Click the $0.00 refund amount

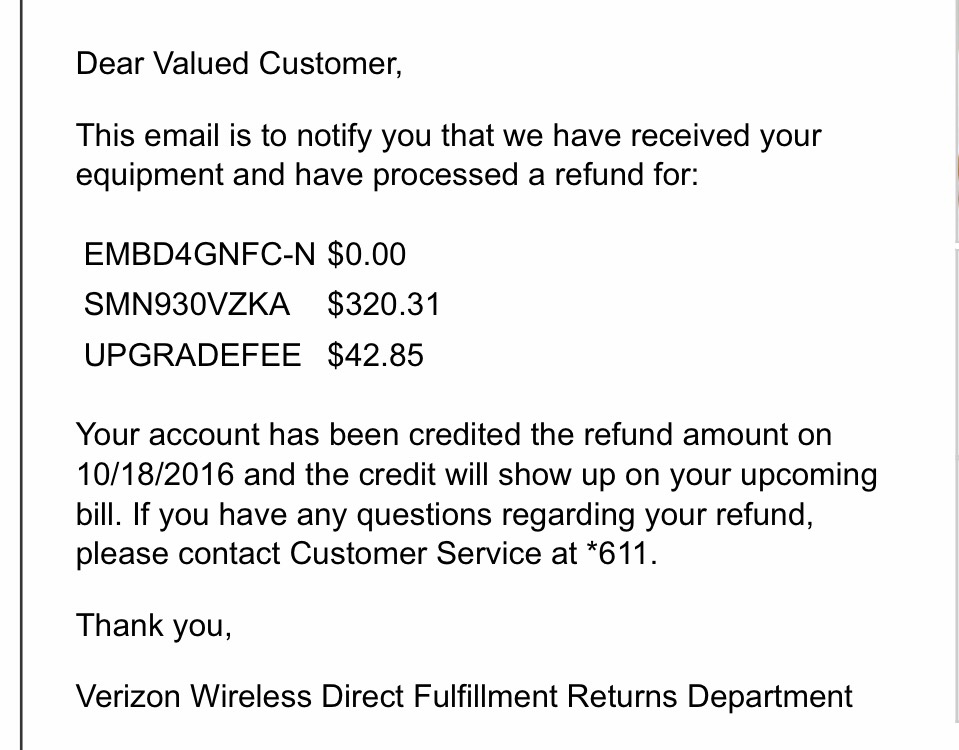[x=366, y=254]
